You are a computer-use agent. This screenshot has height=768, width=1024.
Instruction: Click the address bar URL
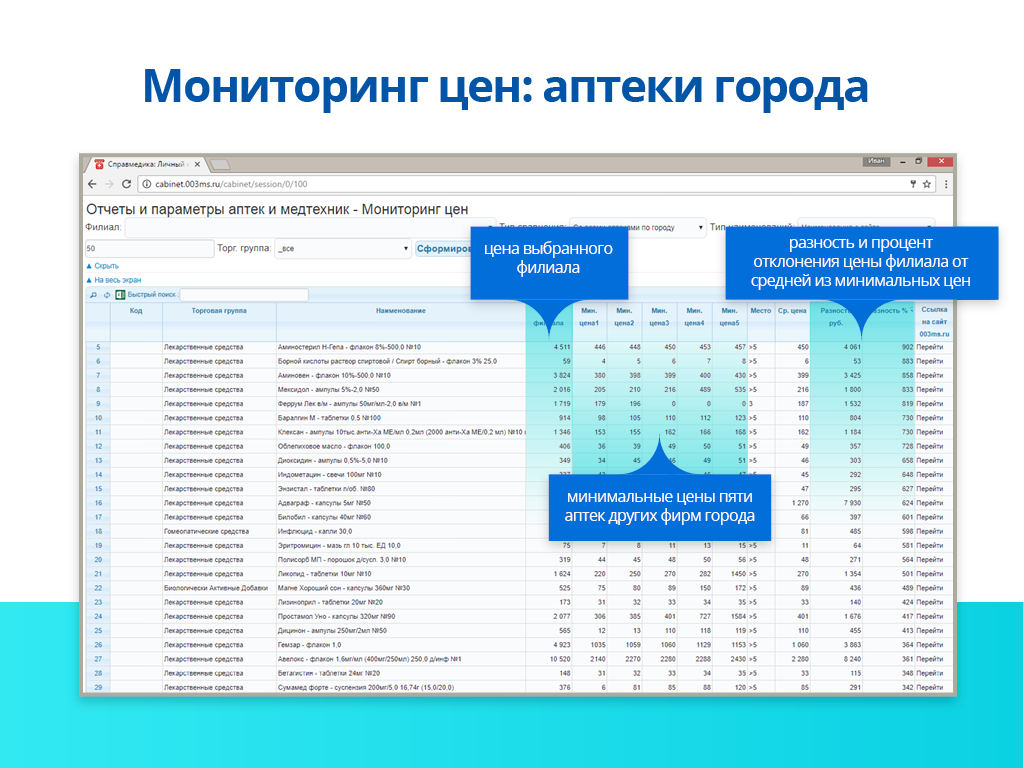(x=231, y=184)
